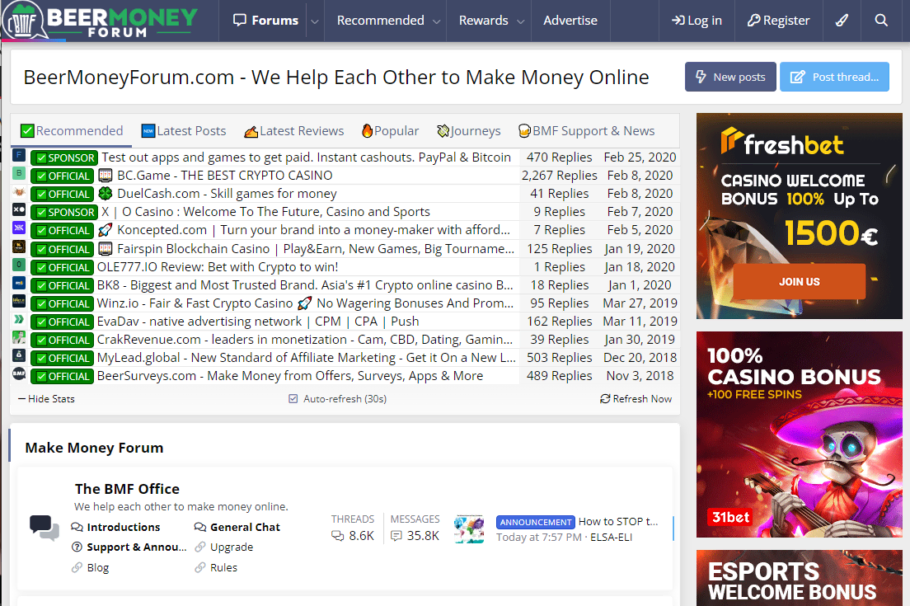Switch to the Journeys tab
910x606 pixels.
click(x=468, y=131)
